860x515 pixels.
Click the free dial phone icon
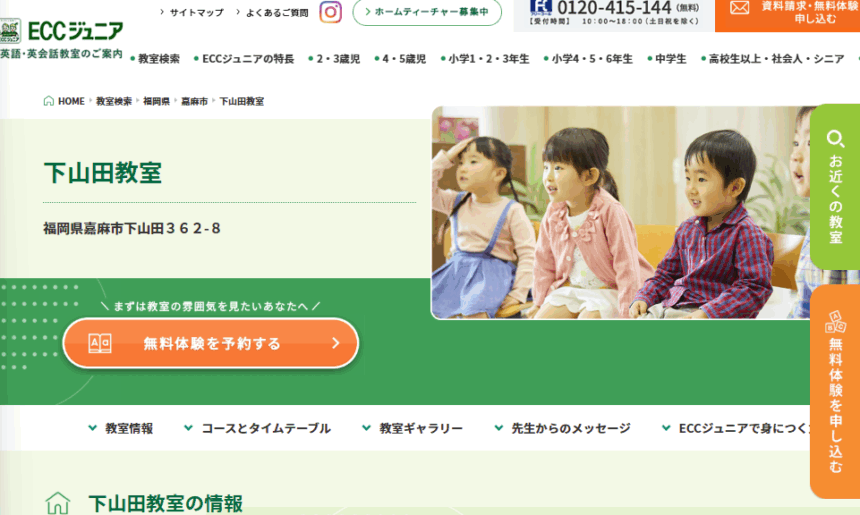pos(541,7)
